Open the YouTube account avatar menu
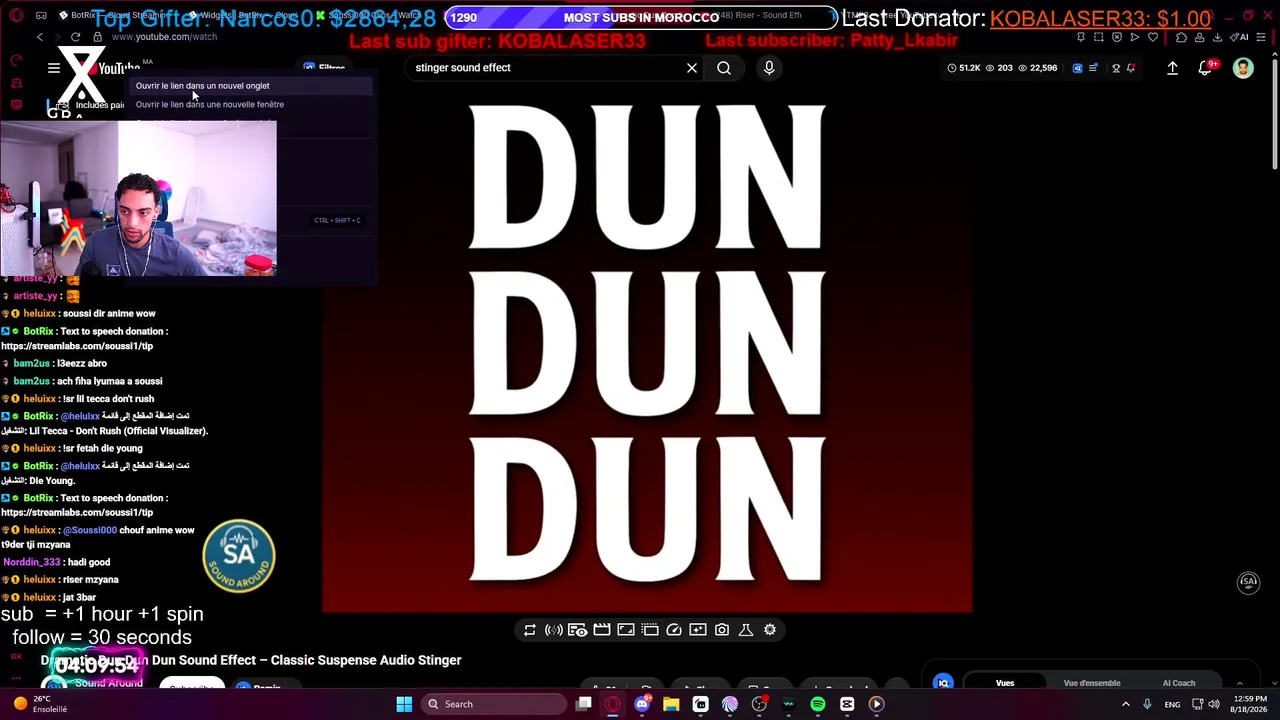Viewport: 1280px width, 720px height. [x=1243, y=68]
